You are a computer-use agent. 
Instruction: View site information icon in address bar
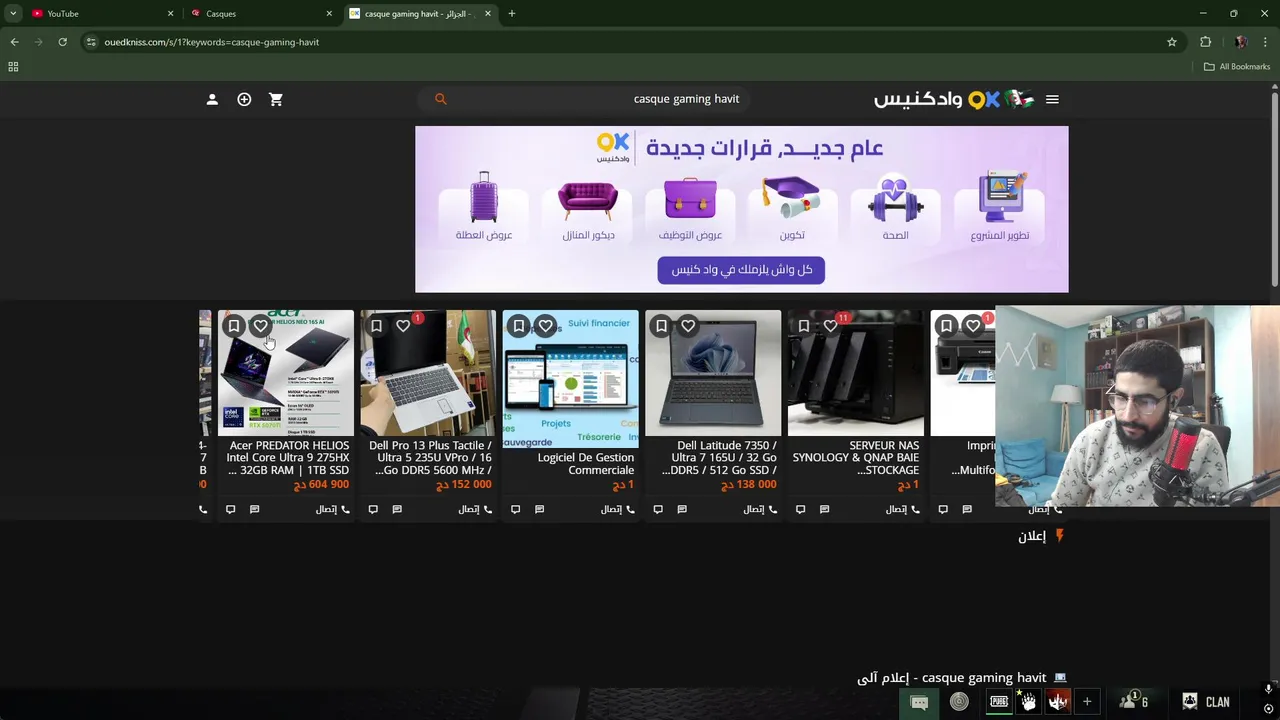[91, 42]
